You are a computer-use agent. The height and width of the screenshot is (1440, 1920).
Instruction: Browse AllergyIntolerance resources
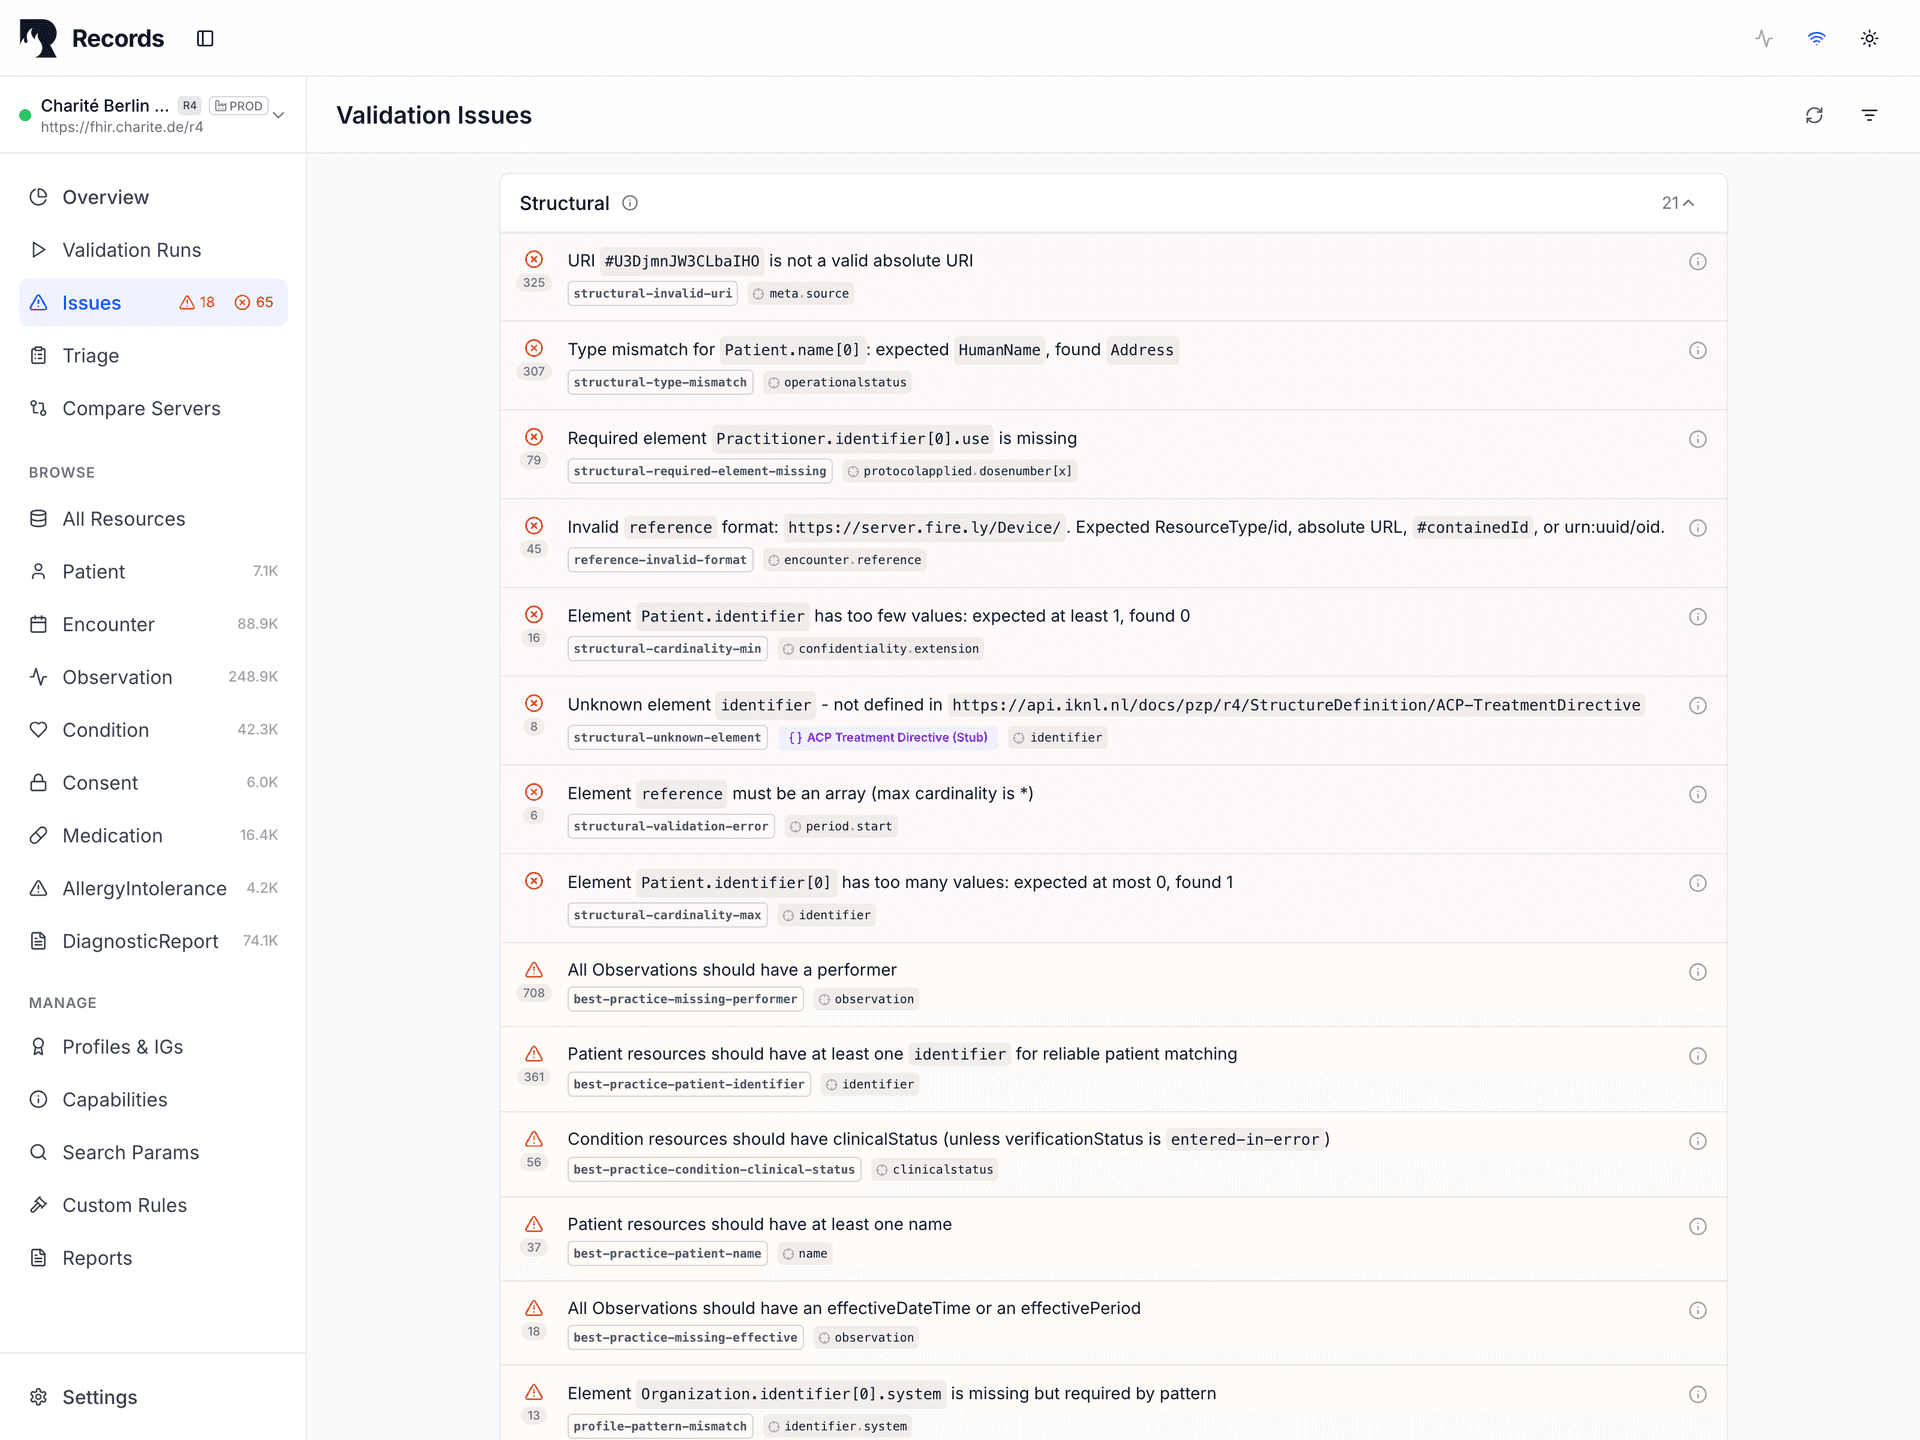click(153, 888)
